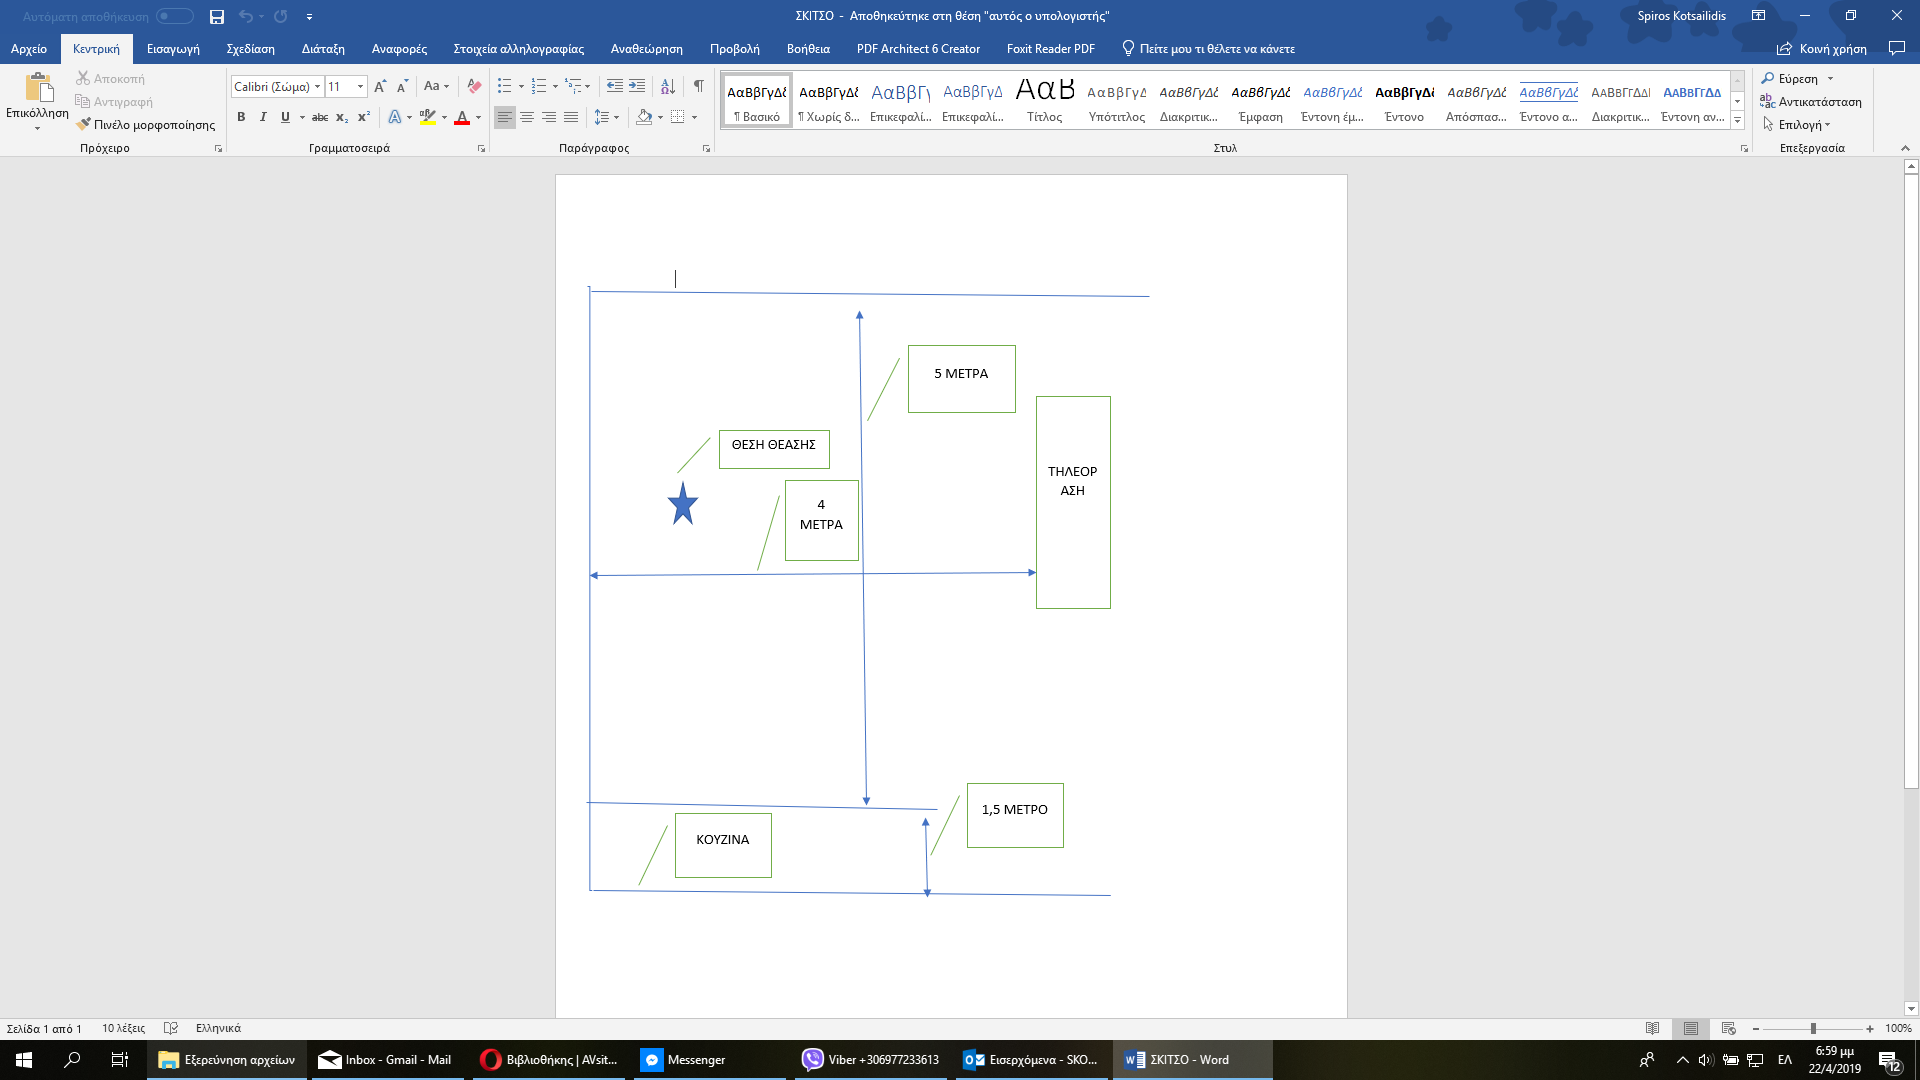Toggle superscript formatting button
Viewport: 1920px width, 1080px height.
pos(364,117)
